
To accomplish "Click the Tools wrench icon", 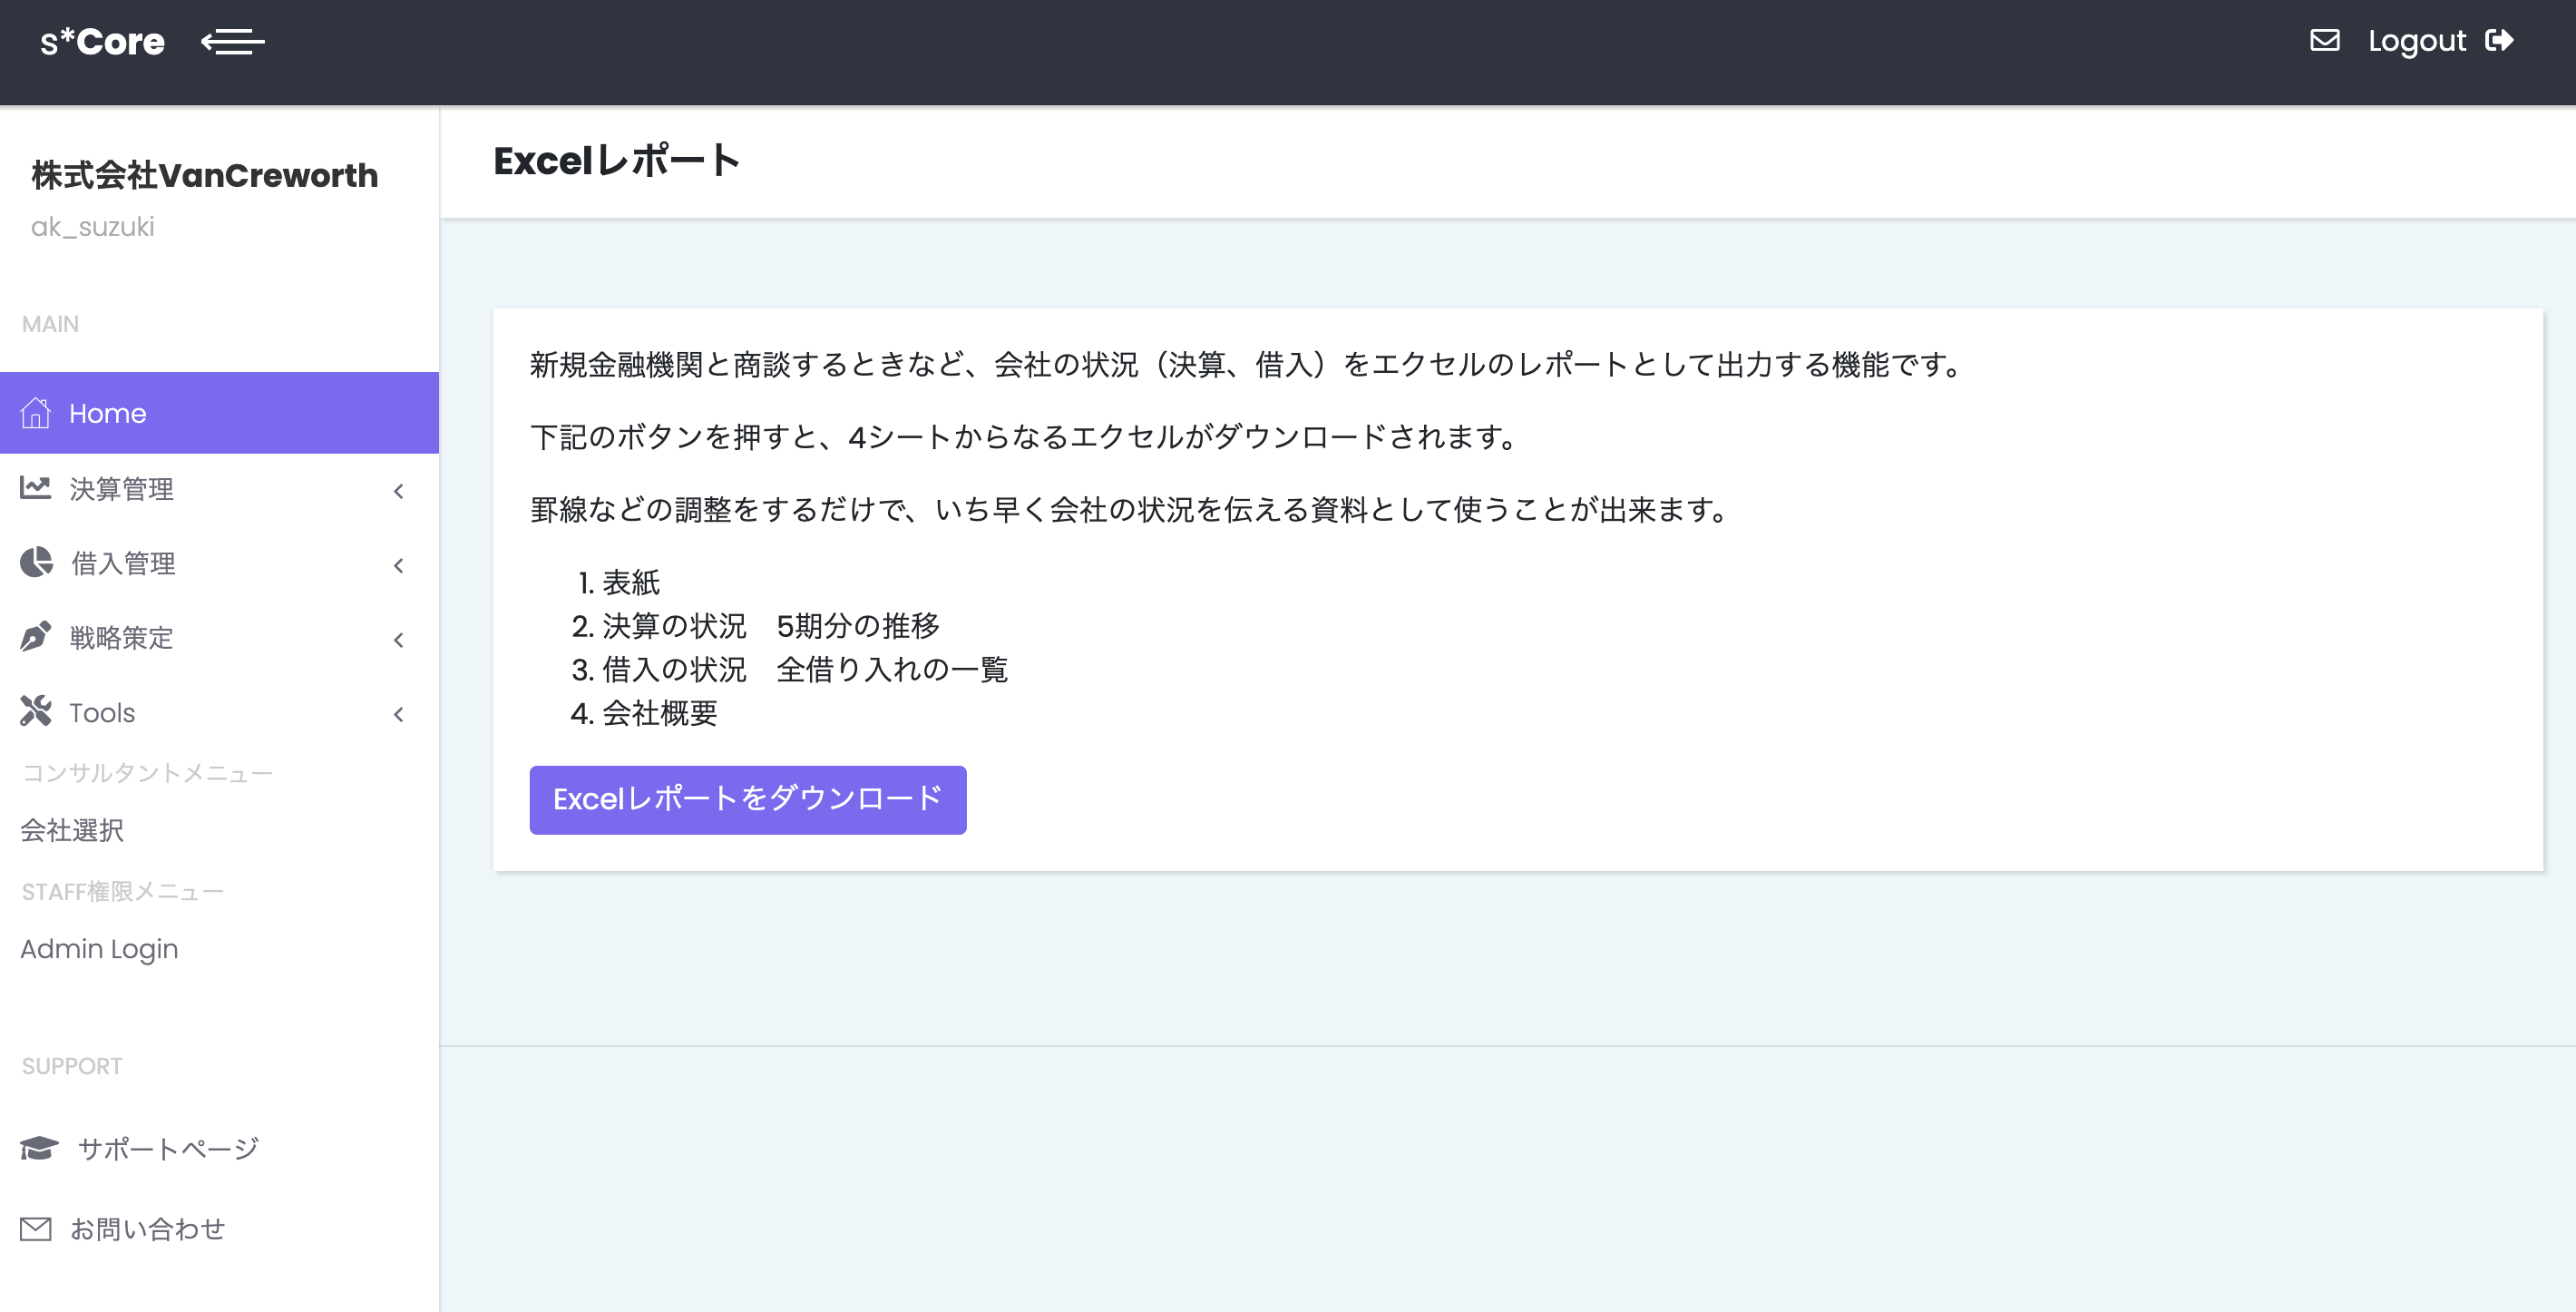I will tap(37, 712).
